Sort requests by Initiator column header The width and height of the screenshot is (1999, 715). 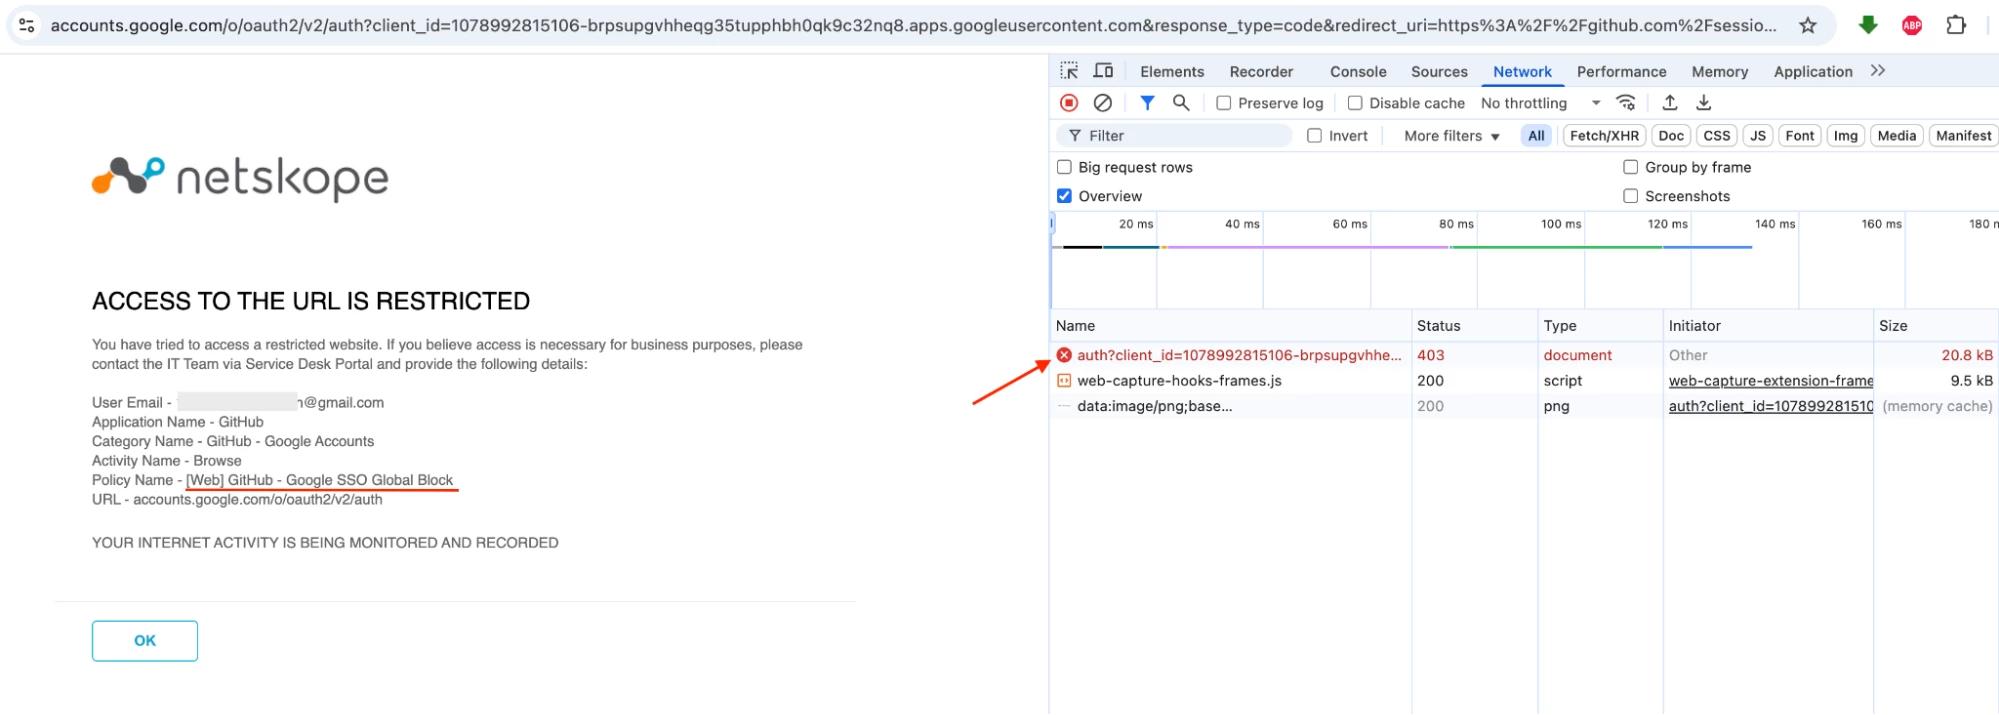click(1768, 326)
